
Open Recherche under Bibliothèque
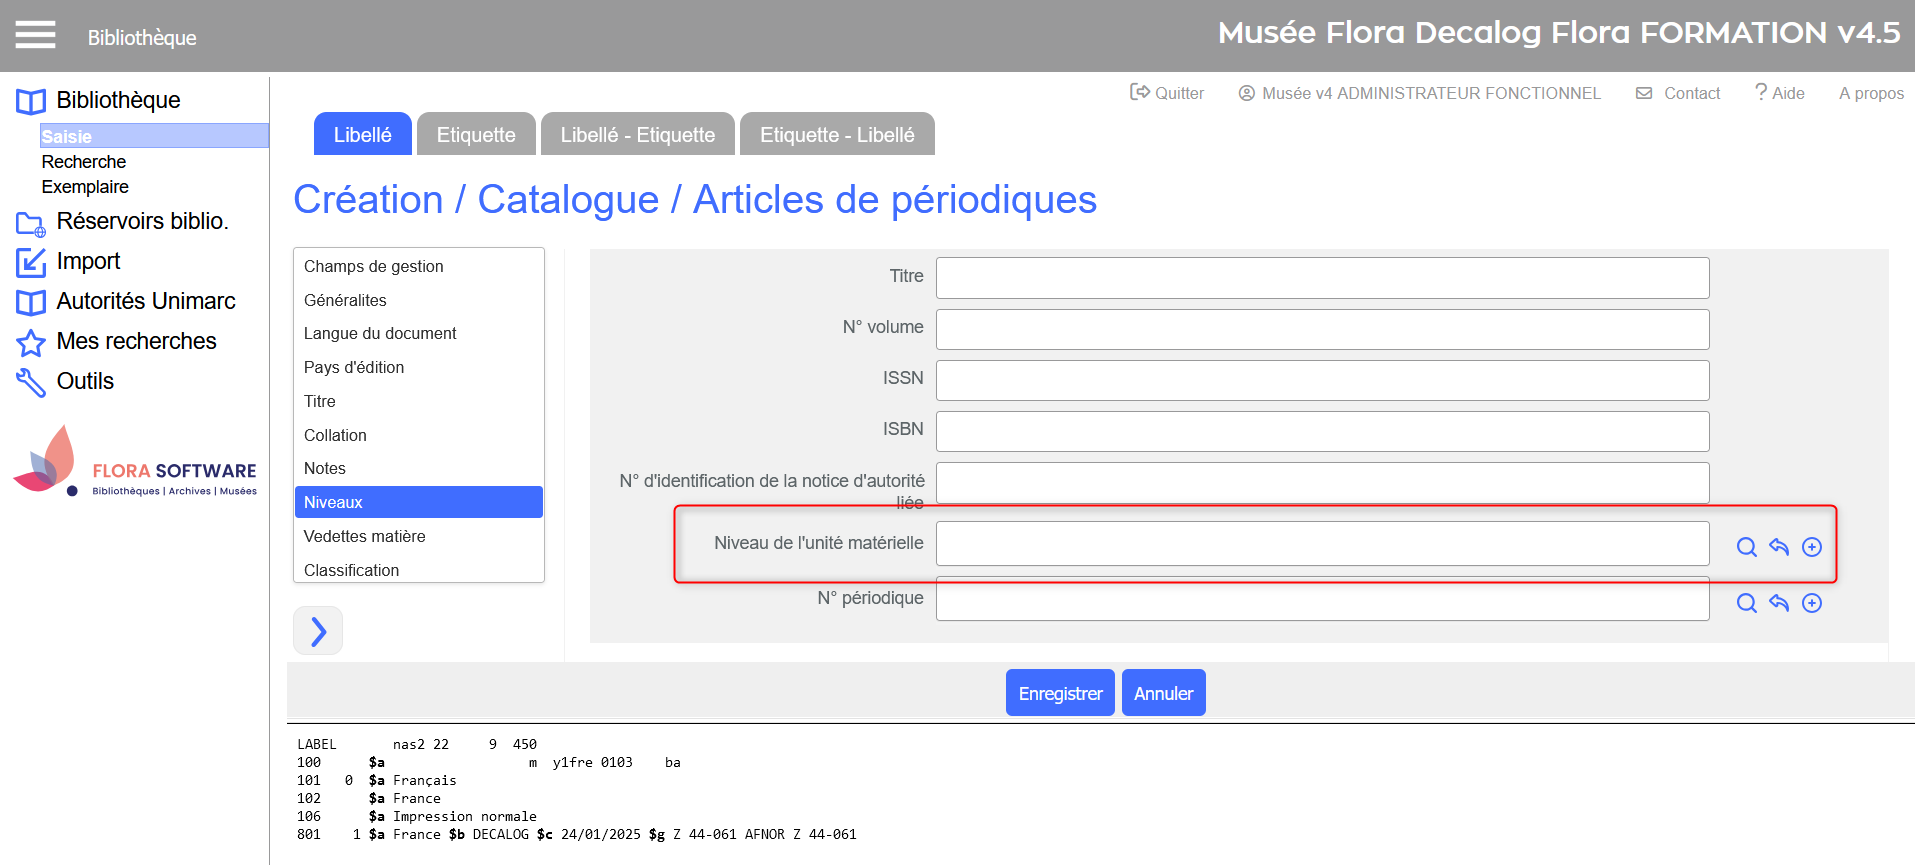pos(84,162)
